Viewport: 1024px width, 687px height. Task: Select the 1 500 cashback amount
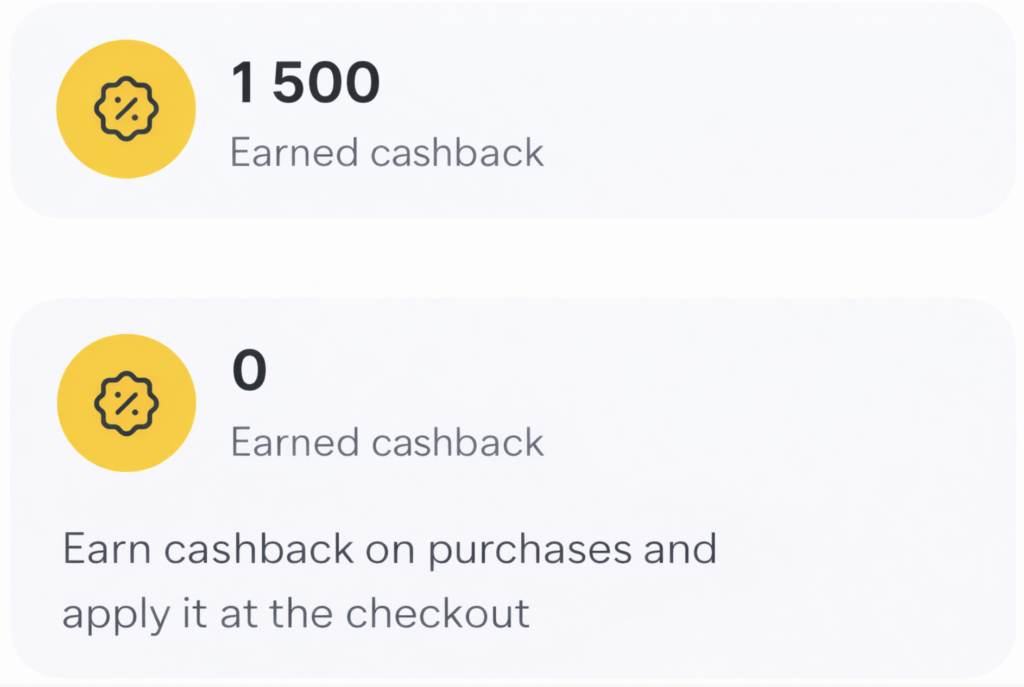point(305,82)
